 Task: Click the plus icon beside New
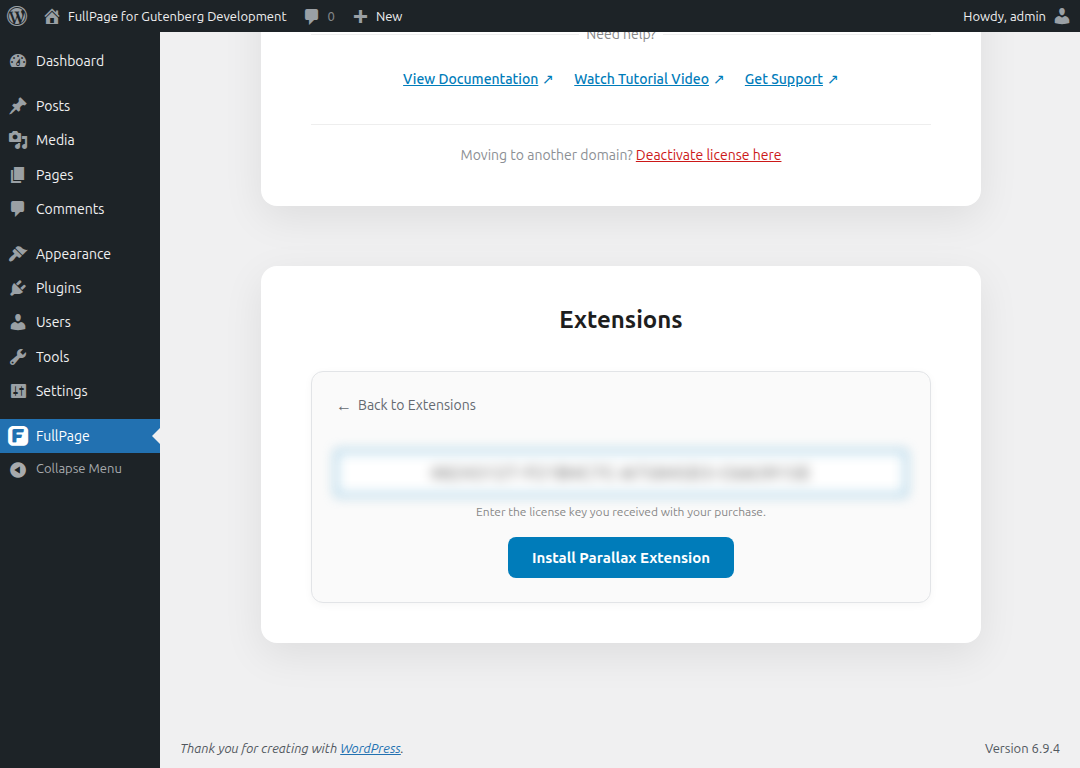point(360,16)
